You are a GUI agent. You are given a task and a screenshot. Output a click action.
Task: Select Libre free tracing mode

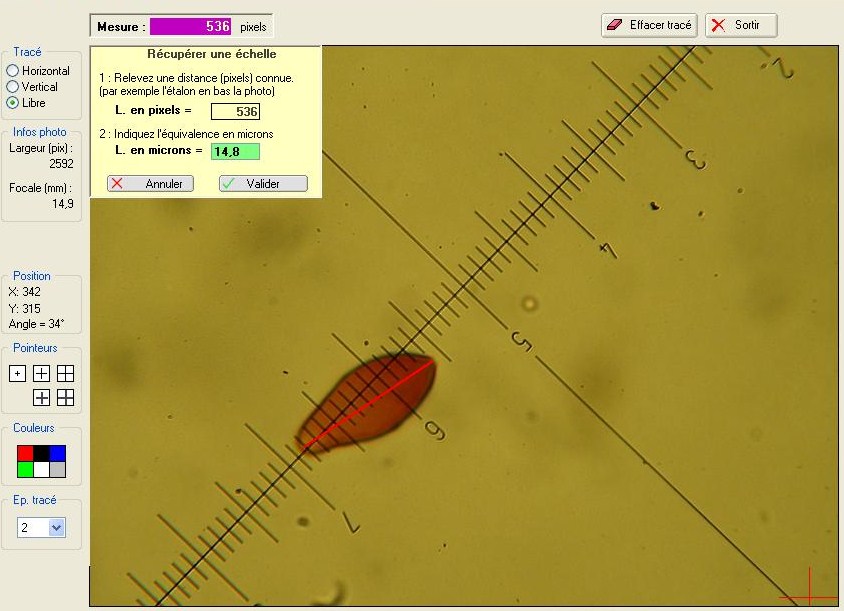[13, 103]
